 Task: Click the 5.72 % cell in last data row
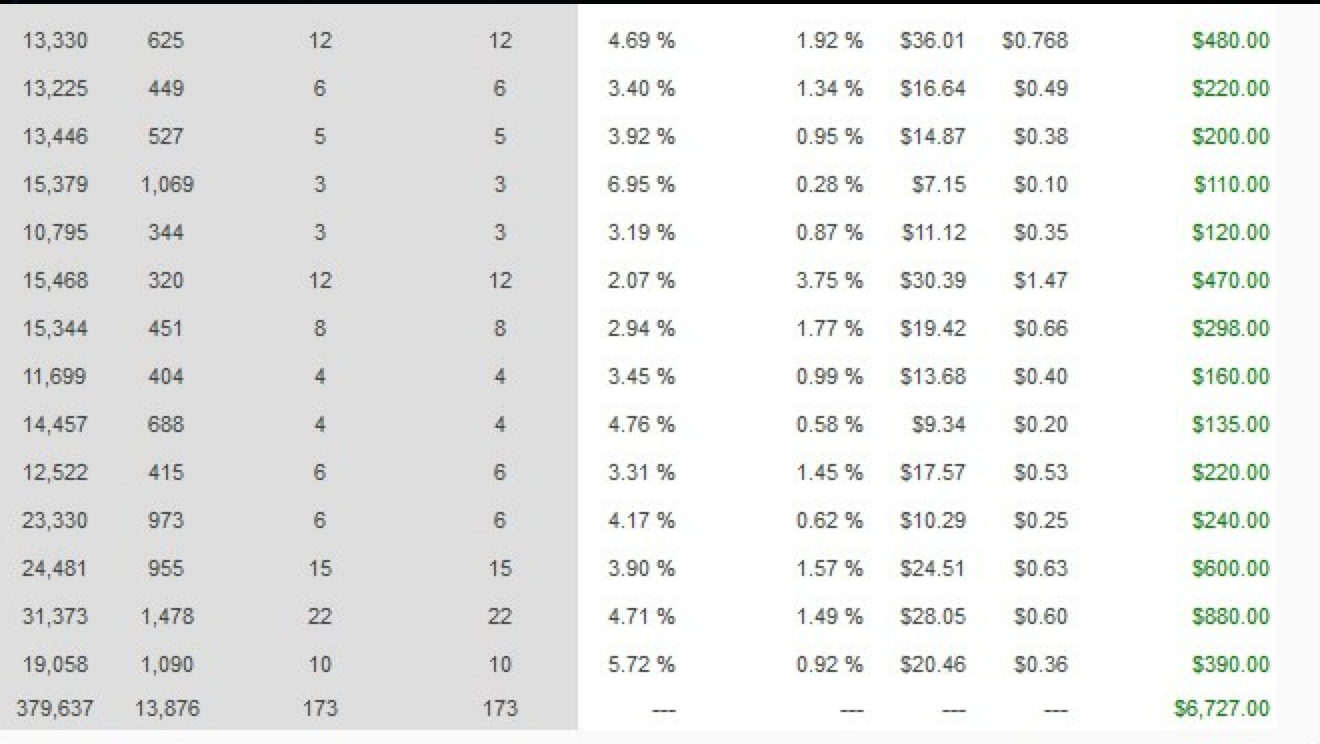641,665
